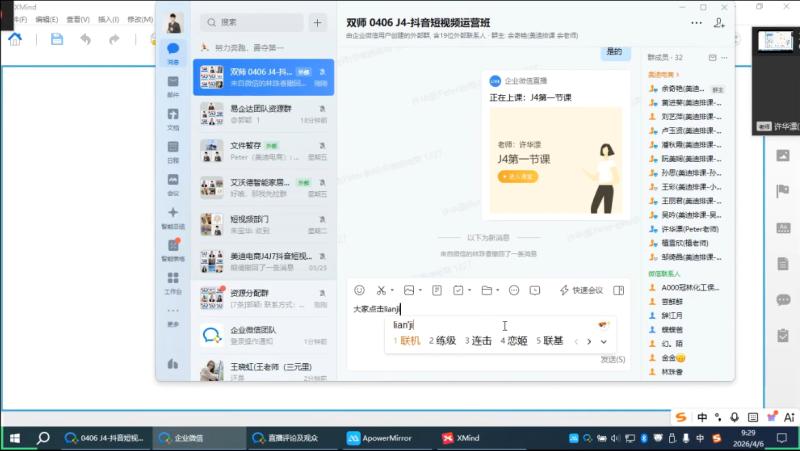Viewport: 800px width, 451px height.
Task: Click the Sogou input method S icon
Action: [681, 417]
